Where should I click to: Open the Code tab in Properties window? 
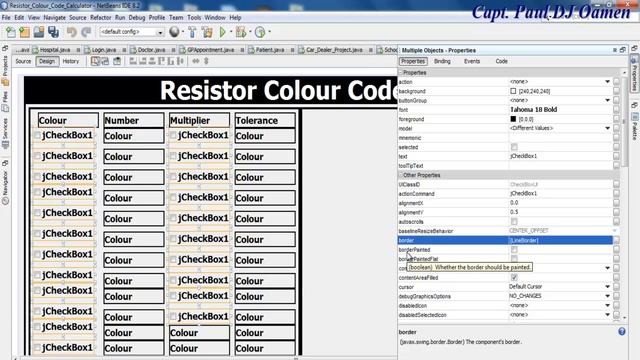pyautogui.click(x=502, y=61)
